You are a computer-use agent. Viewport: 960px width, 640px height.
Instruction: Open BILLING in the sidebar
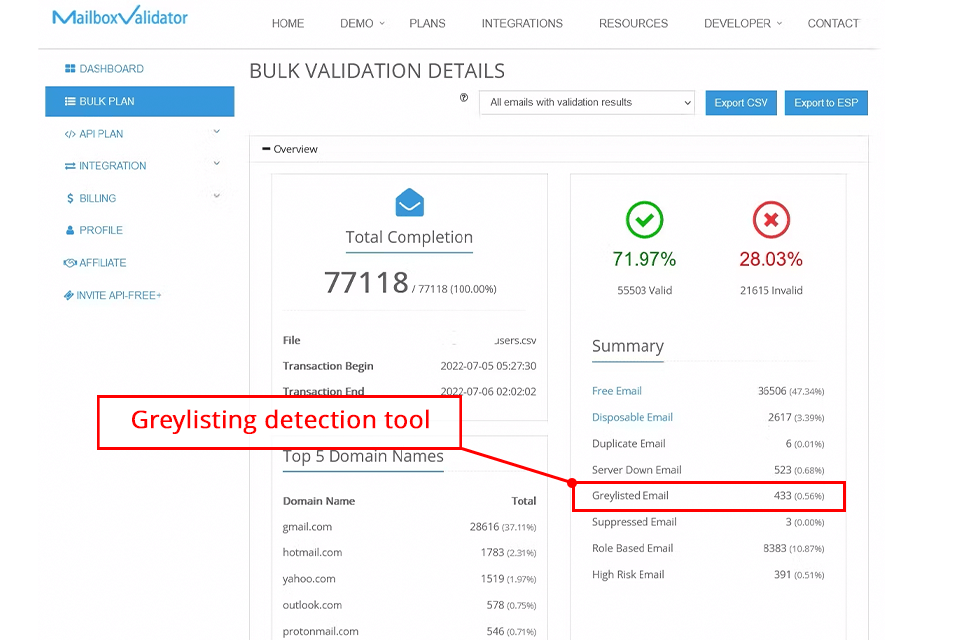[x=97, y=198]
